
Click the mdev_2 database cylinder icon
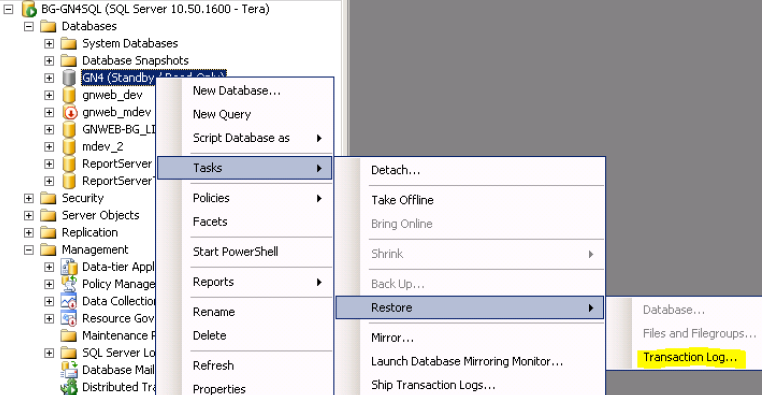click(x=69, y=146)
